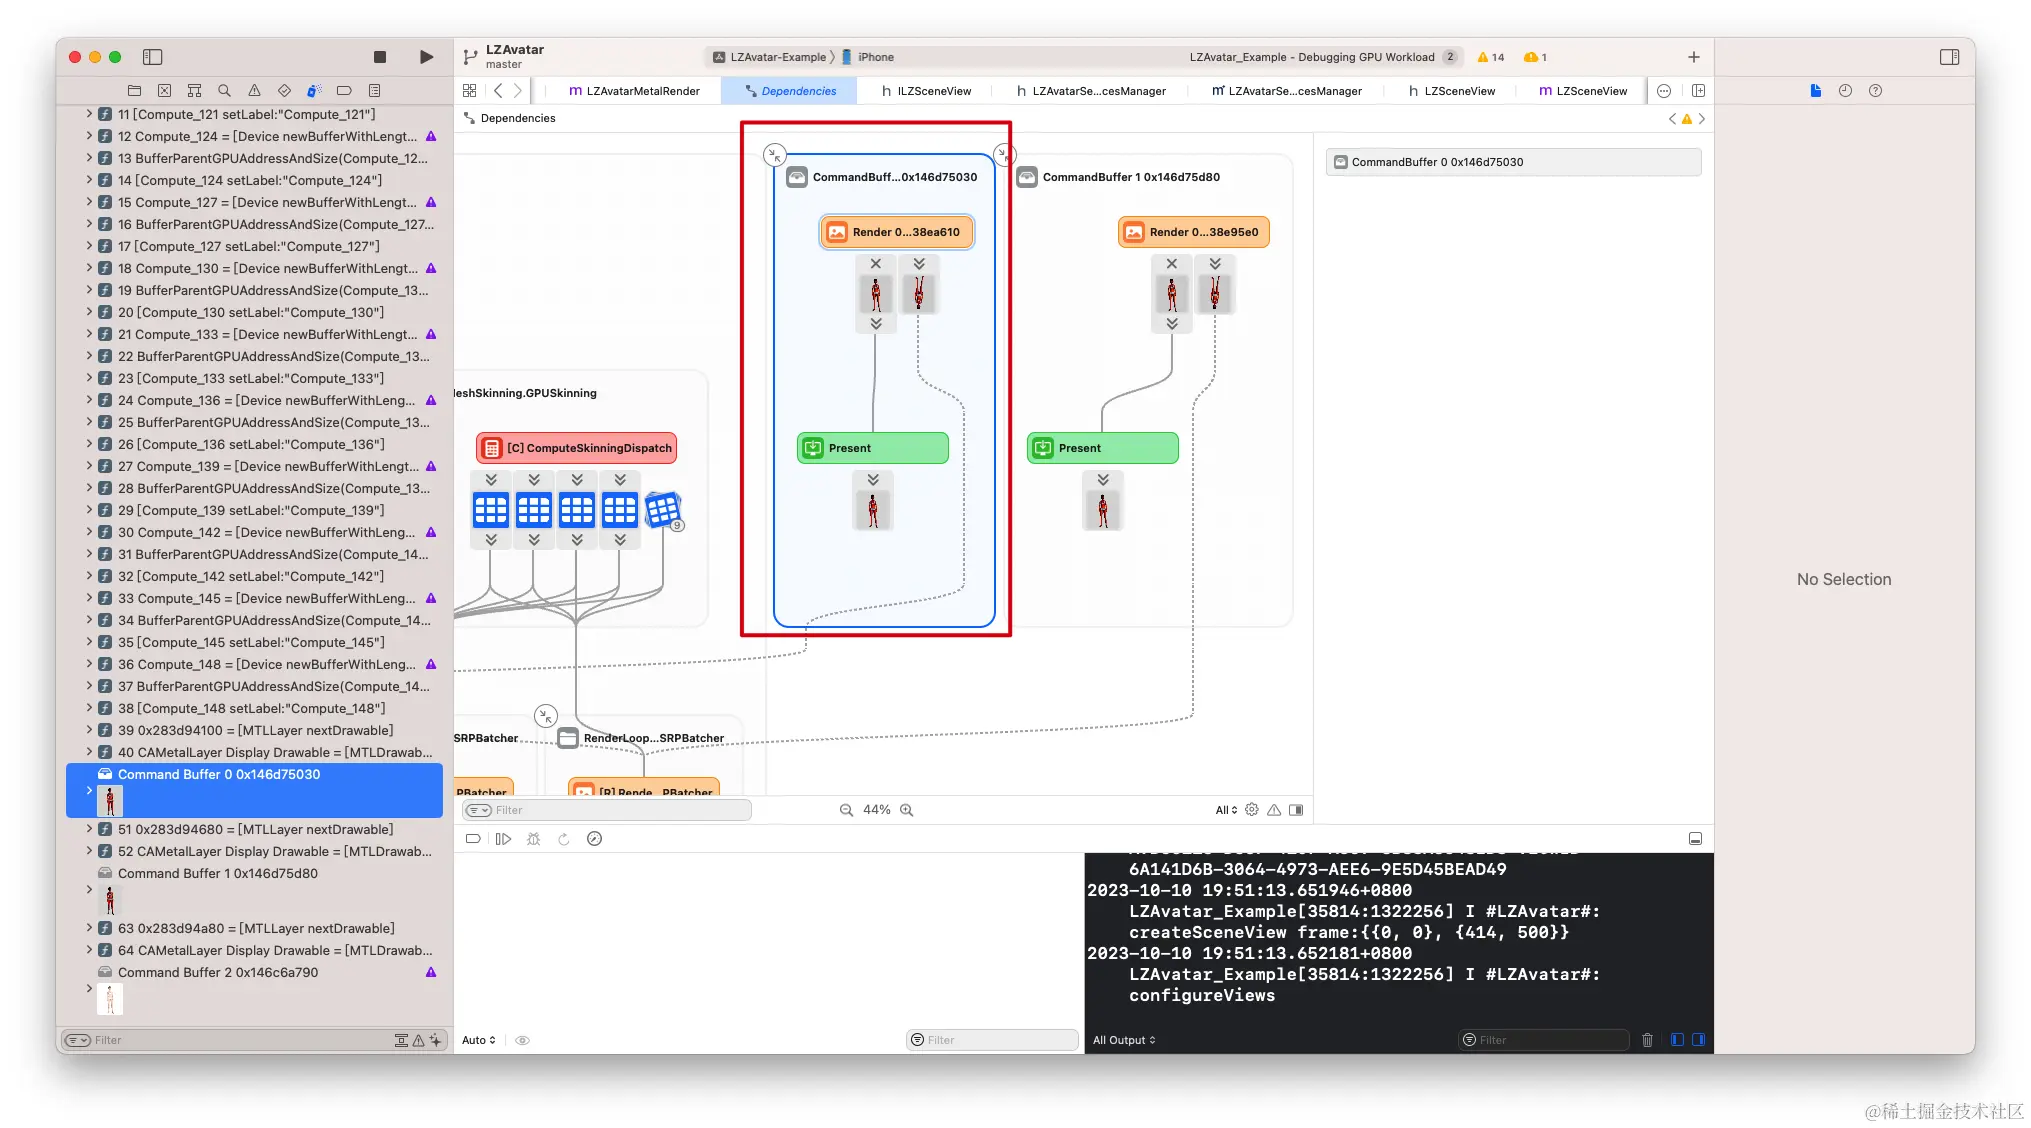Viewport: 2031px width, 1128px height.
Task: Open the Breakpoint navigator
Action: click(344, 90)
